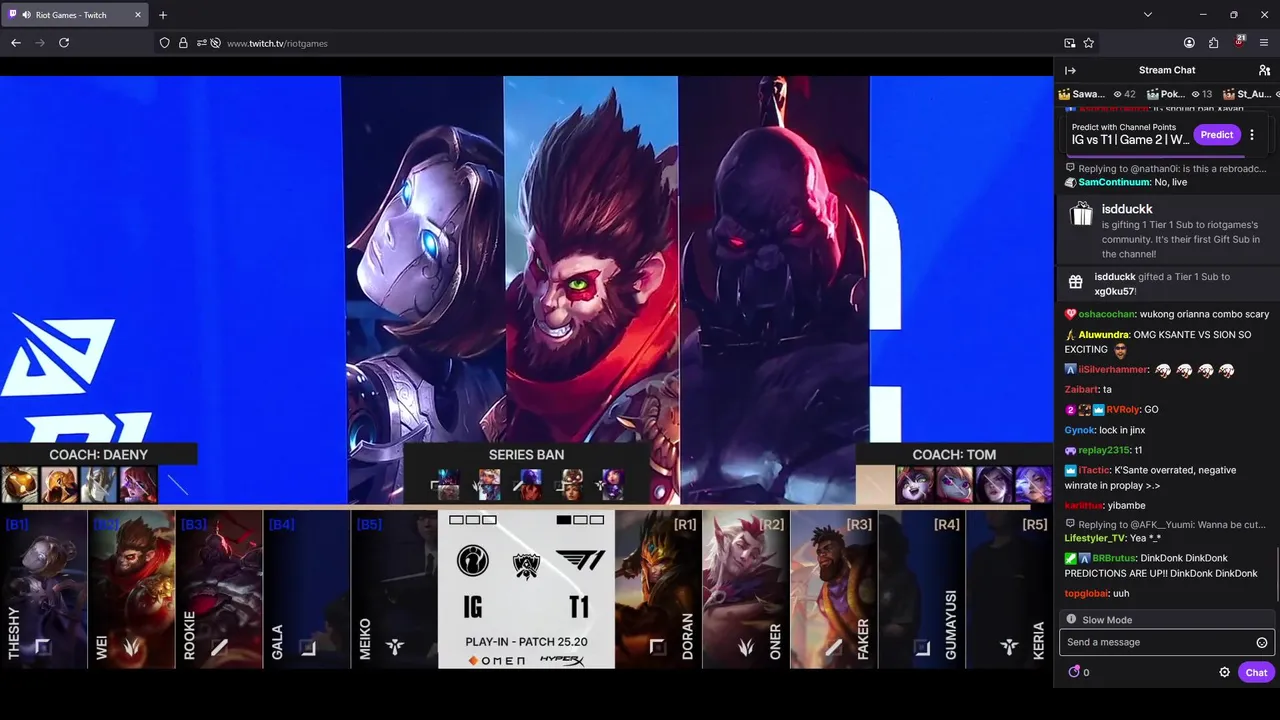Click replay2315 username in chat
1280x720 pixels.
tap(1104, 450)
